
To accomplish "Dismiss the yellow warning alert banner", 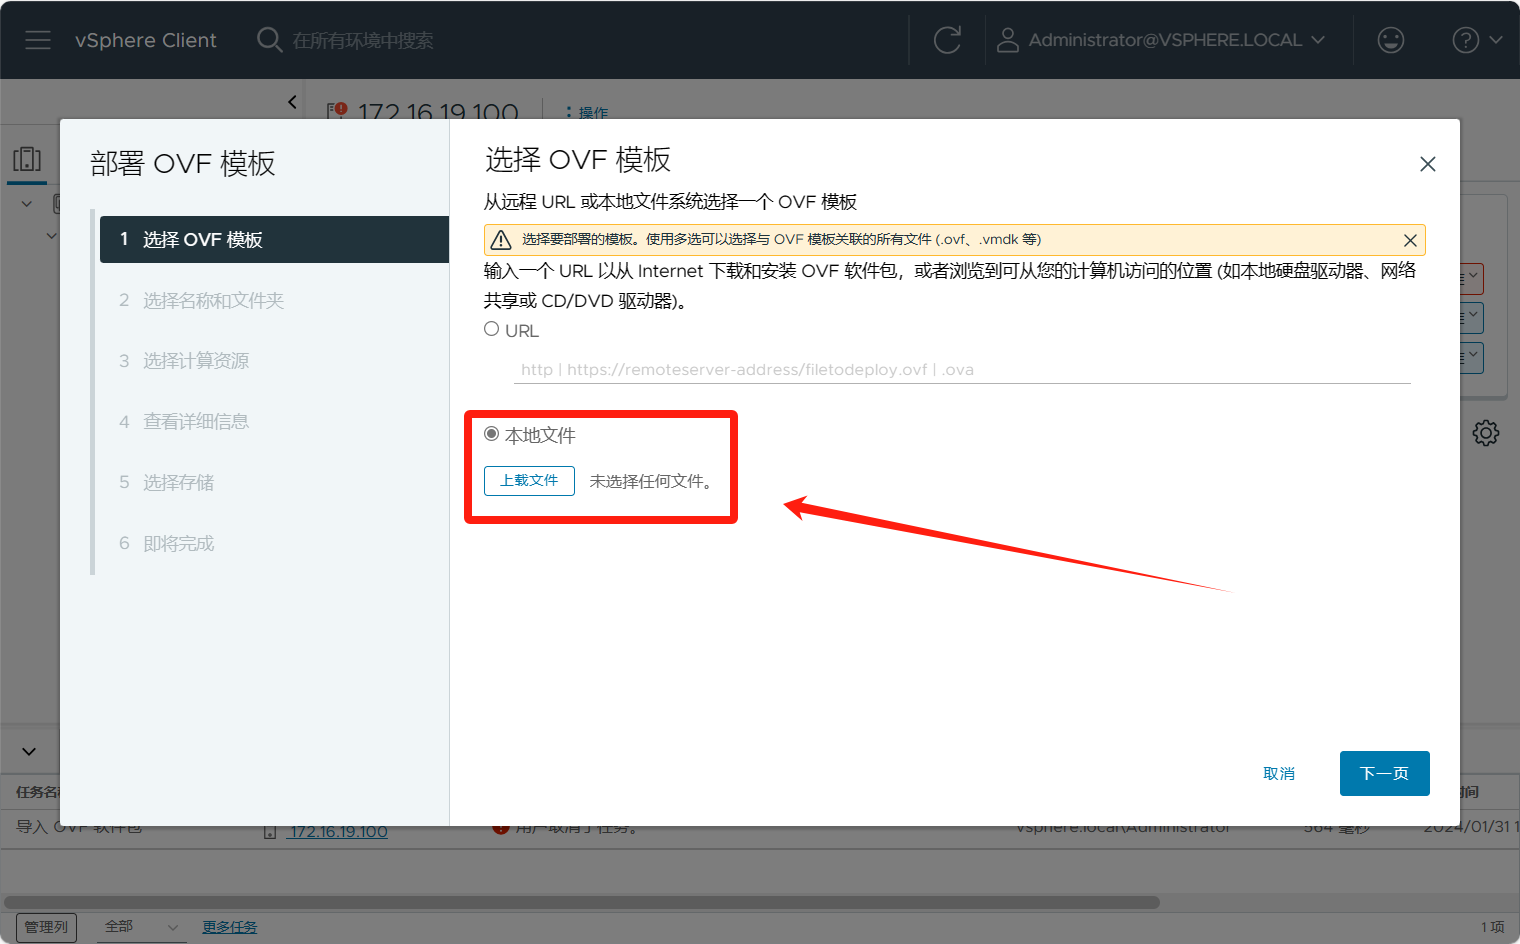I will (x=1410, y=240).
